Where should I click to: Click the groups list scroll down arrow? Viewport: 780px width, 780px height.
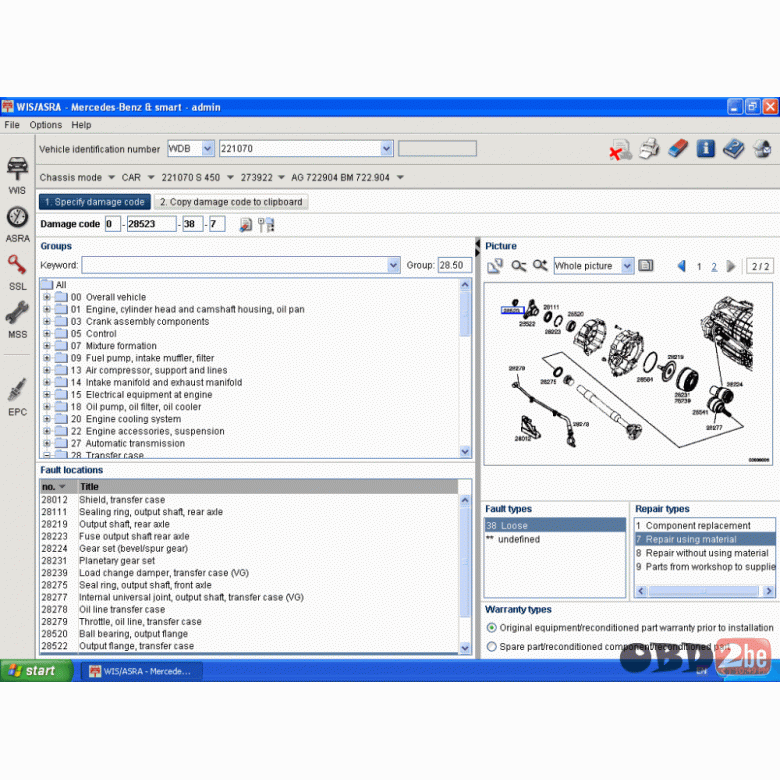(x=465, y=452)
